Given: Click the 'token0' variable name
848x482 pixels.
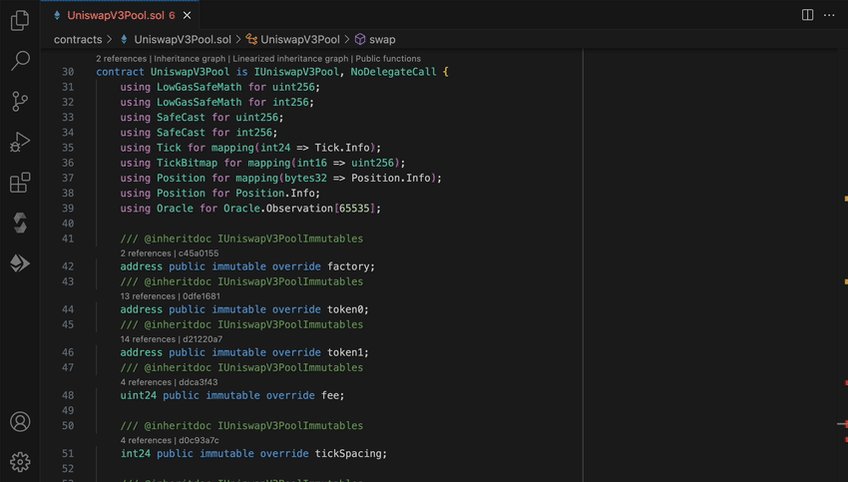Looking at the screenshot, I should tap(344, 309).
